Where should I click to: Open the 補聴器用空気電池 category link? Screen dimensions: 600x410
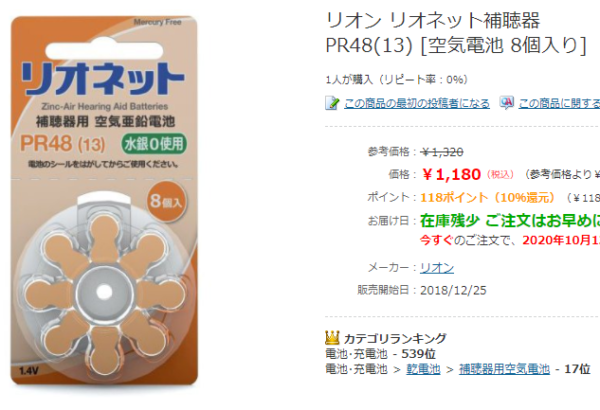pyautogui.click(x=504, y=369)
